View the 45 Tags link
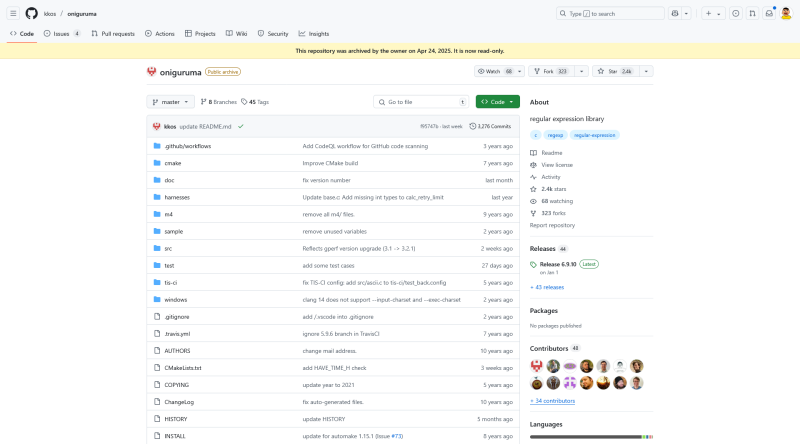Screen dimensions: 800x444 coord(255,102)
